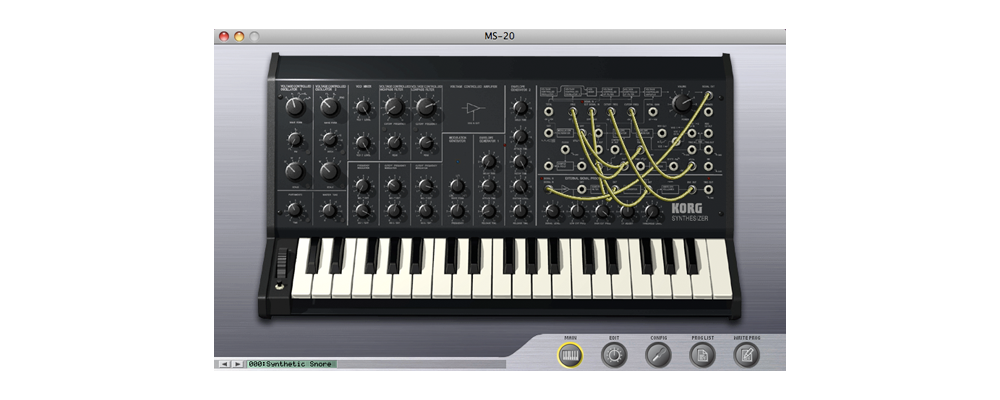Adjust the Modulation Generator frequency knob

(x=457, y=210)
